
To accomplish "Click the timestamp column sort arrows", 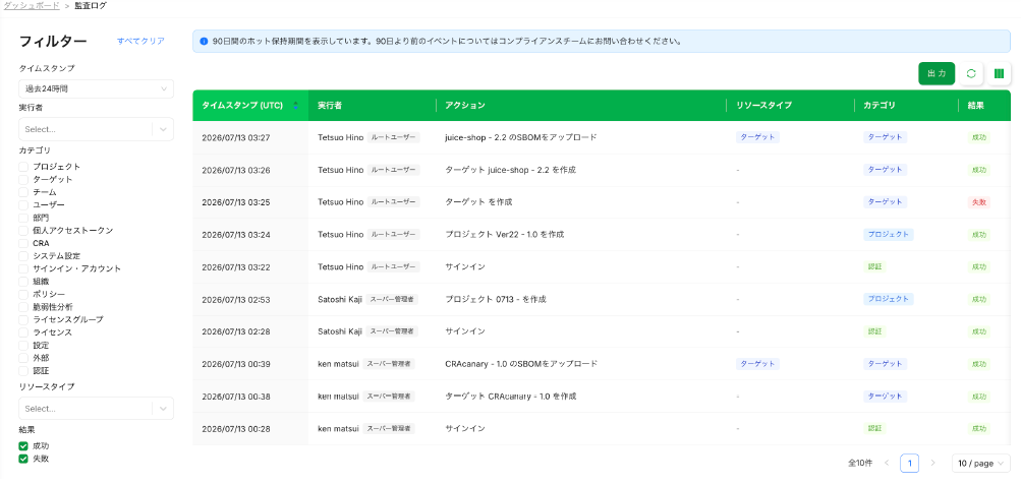I will coord(296,105).
